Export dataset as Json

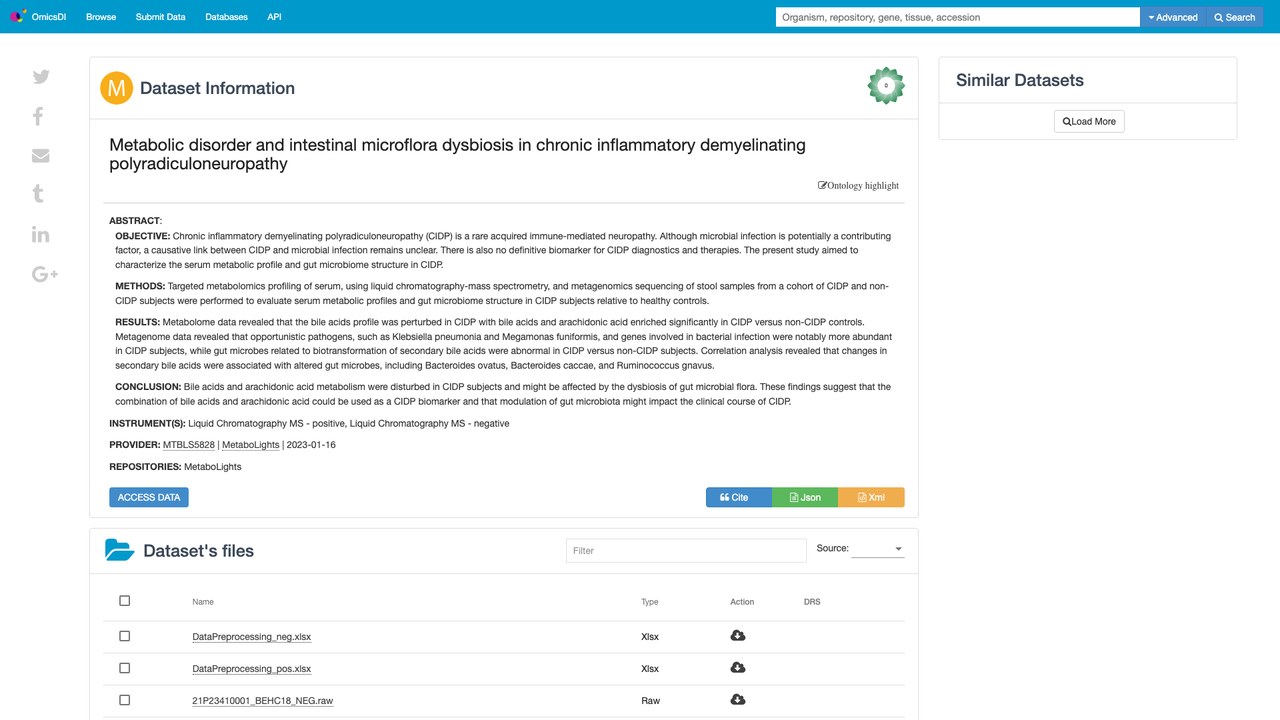click(x=805, y=497)
